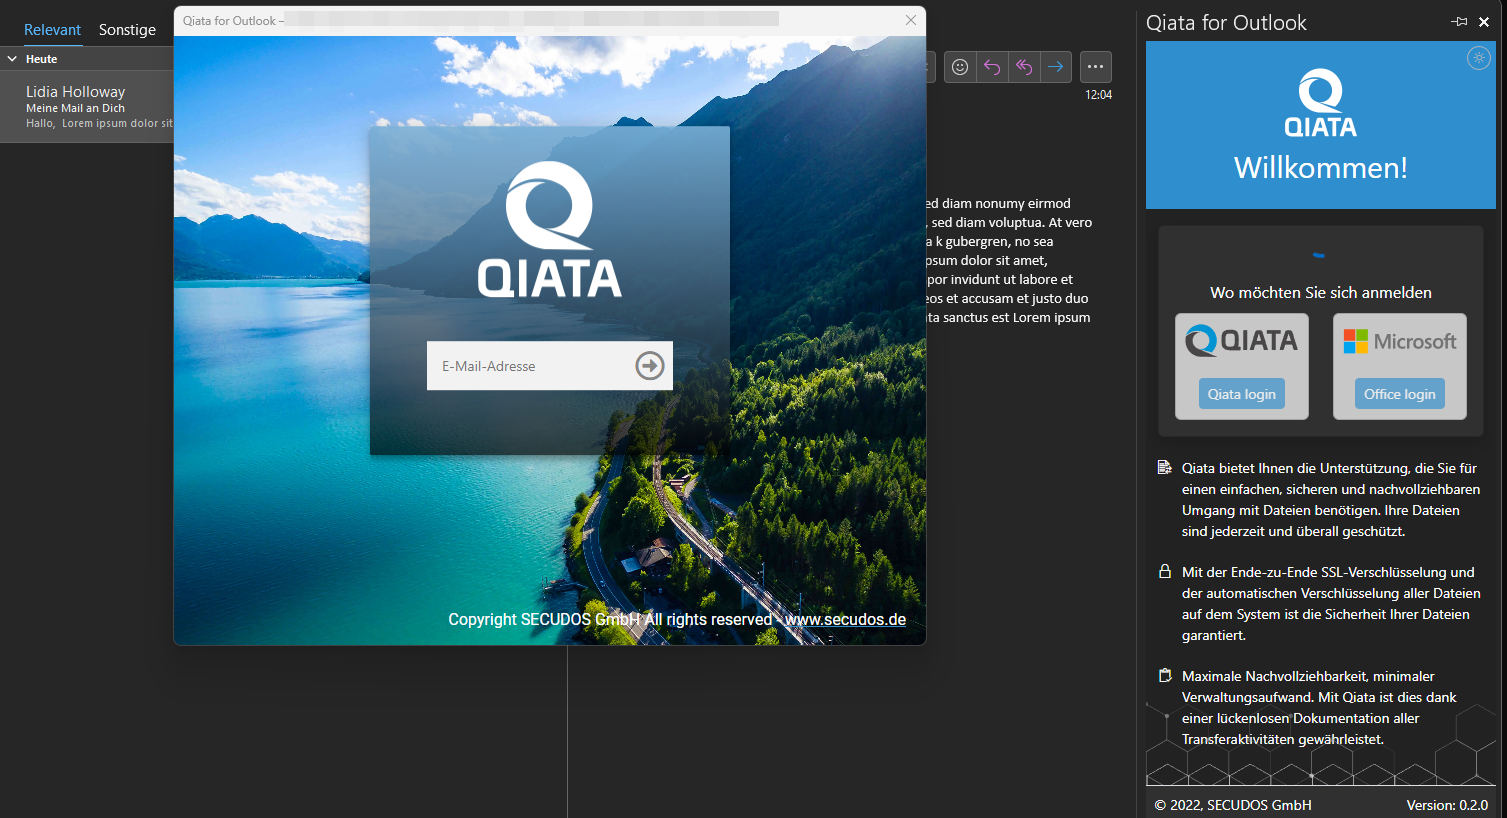Open the emoji reaction icon

960,67
